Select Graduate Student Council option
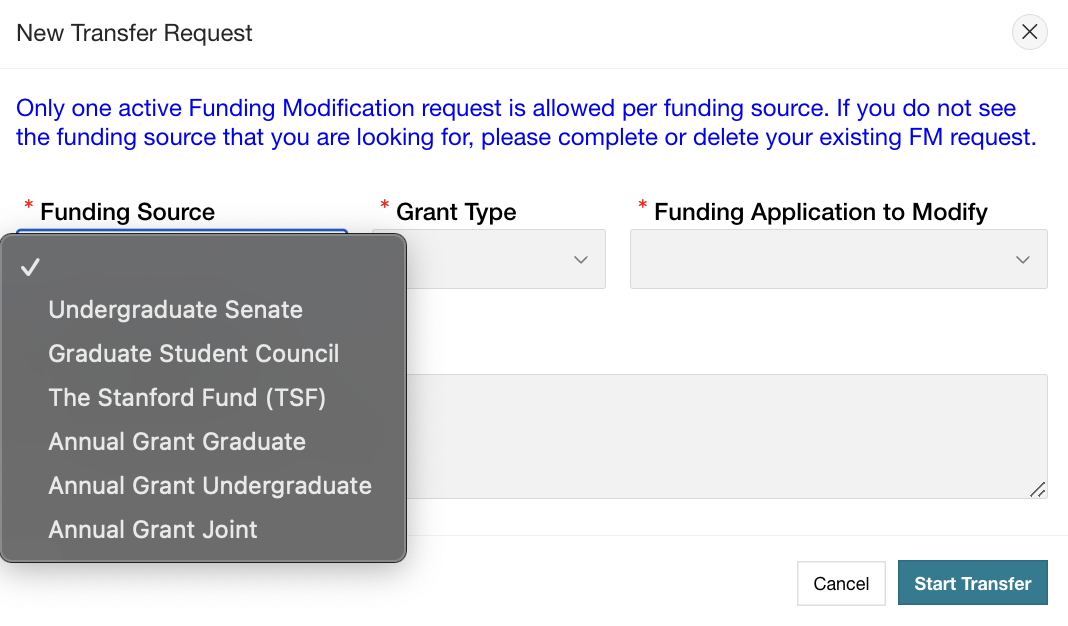Screen dimensions: 1068x626 (x=193, y=354)
